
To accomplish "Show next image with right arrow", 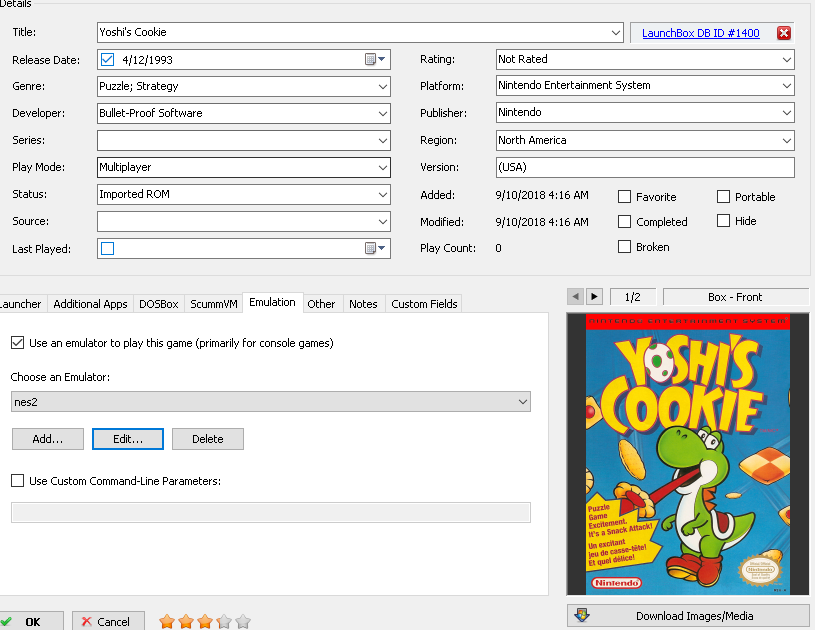I will (x=594, y=297).
